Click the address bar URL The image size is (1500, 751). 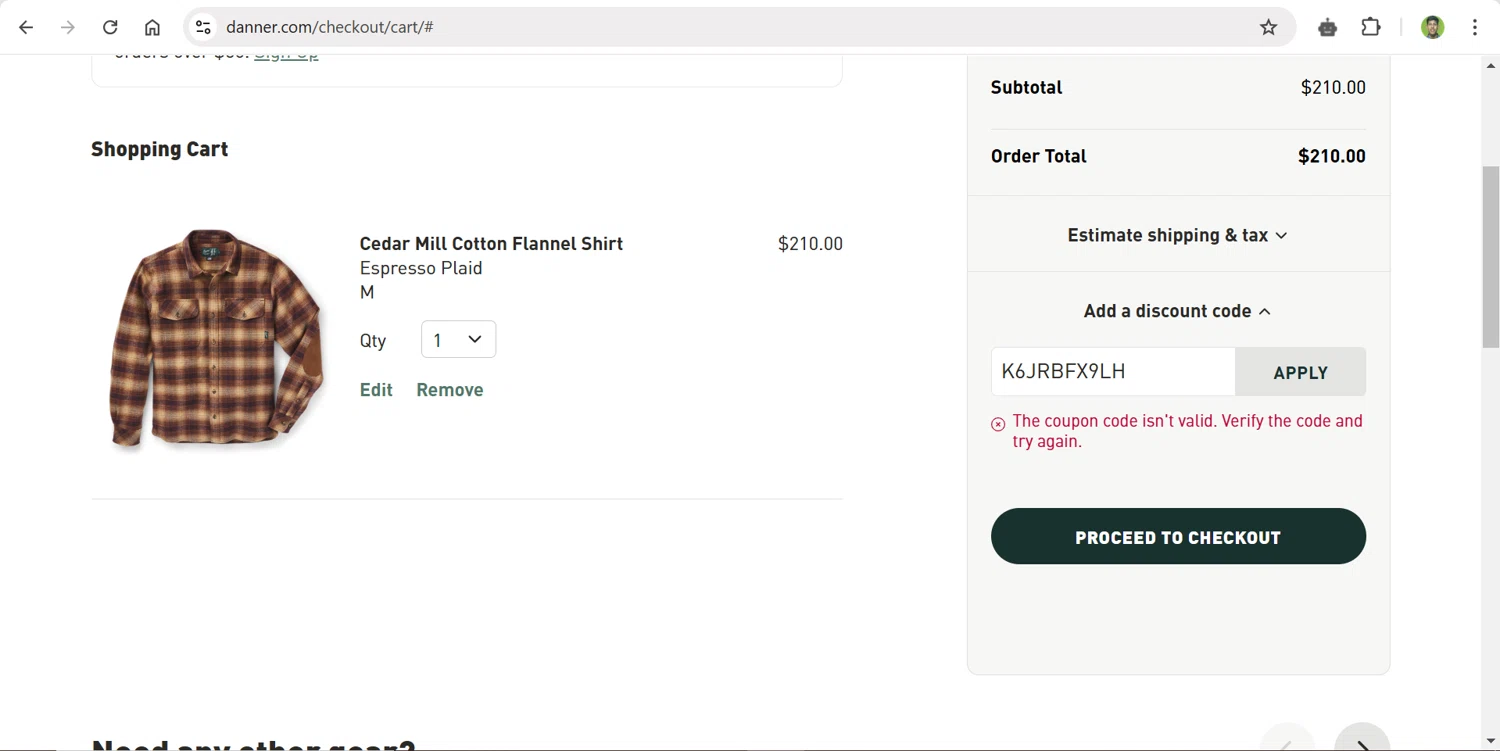330,27
